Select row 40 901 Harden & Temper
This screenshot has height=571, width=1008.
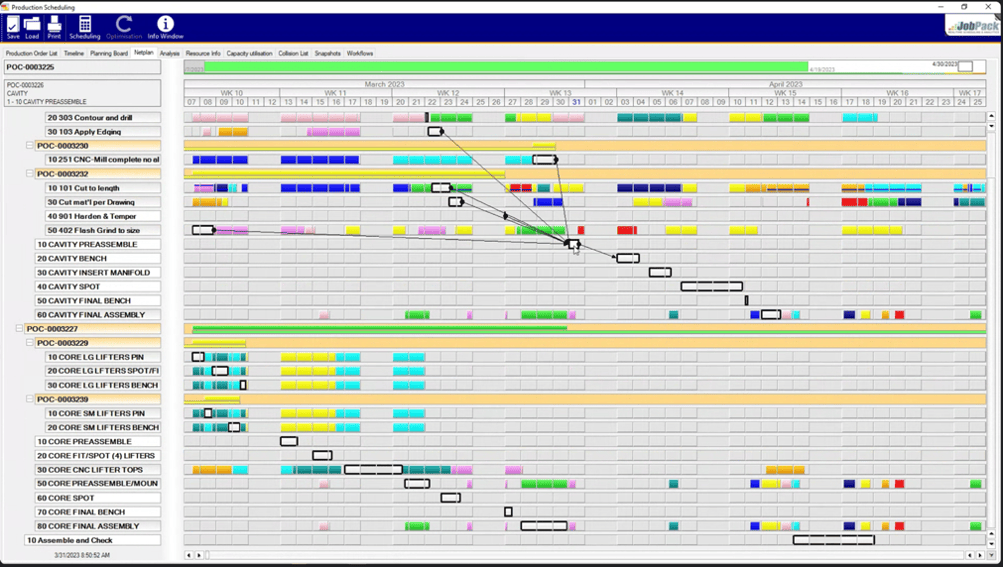pos(103,217)
